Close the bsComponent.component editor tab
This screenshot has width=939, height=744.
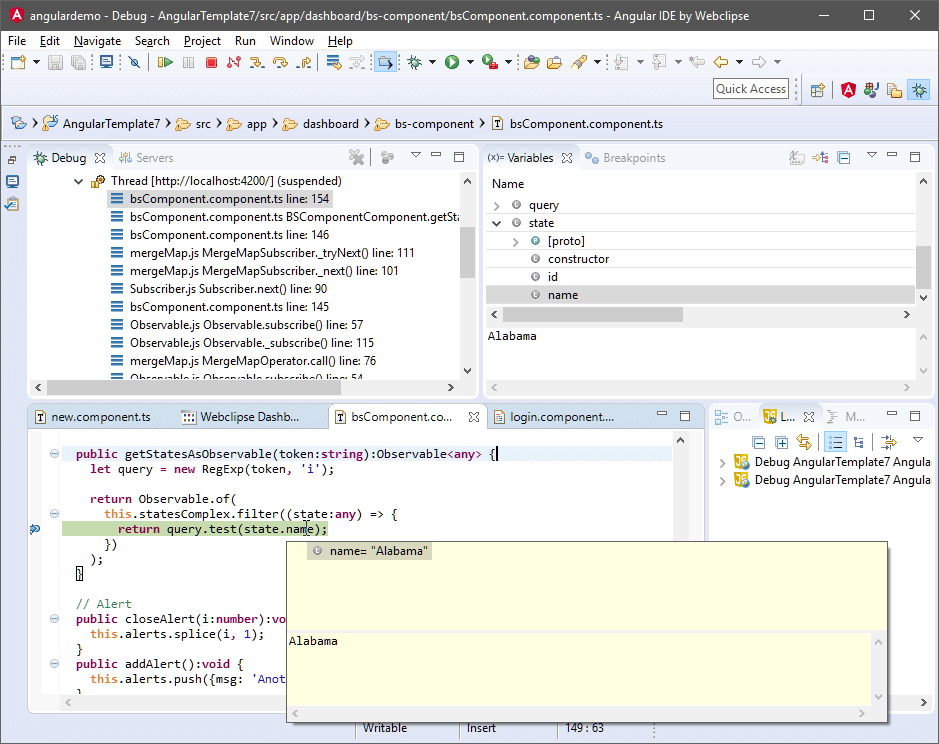474,417
